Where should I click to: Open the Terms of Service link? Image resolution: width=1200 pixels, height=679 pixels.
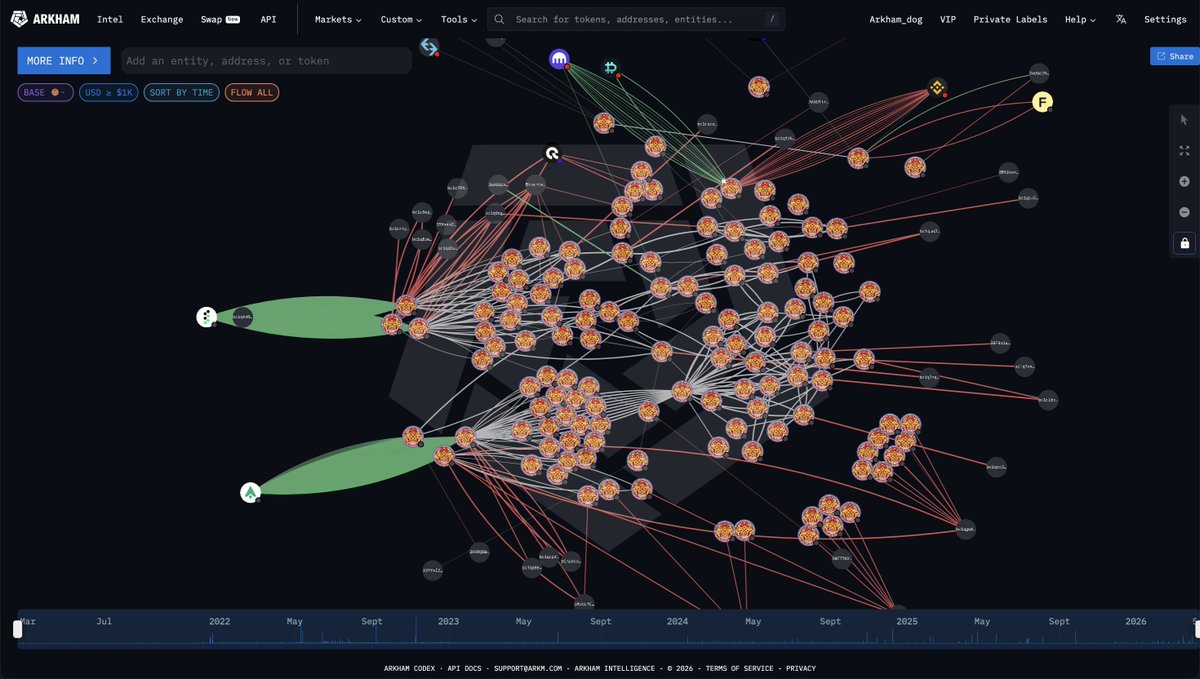point(739,668)
